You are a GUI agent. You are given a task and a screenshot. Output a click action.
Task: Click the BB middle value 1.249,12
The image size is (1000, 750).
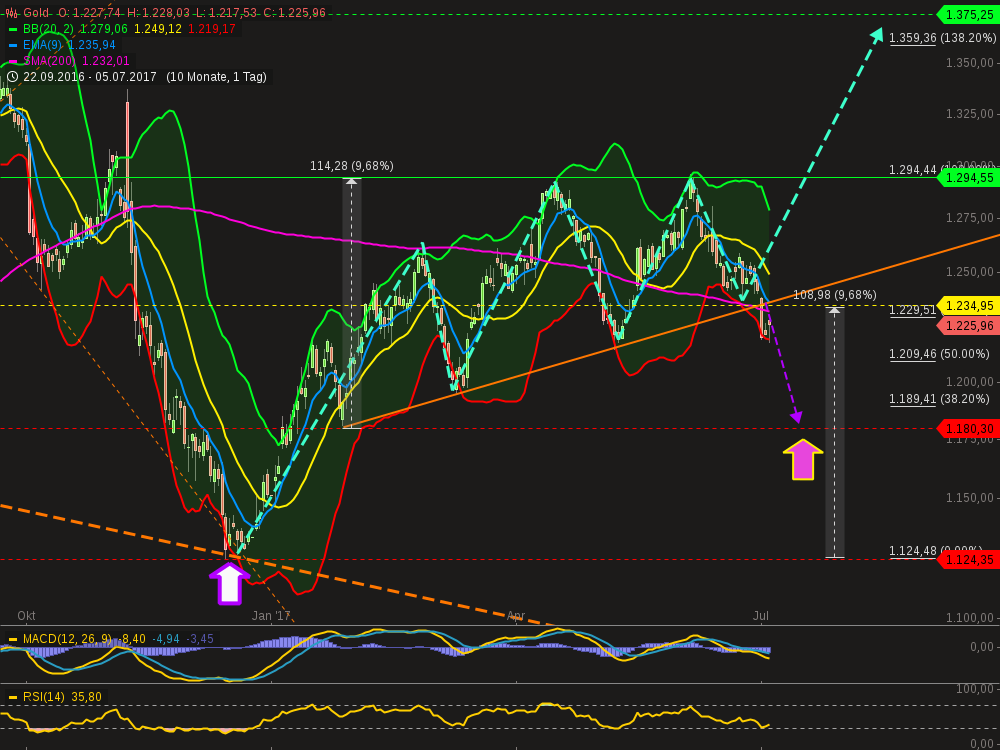(156, 29)
